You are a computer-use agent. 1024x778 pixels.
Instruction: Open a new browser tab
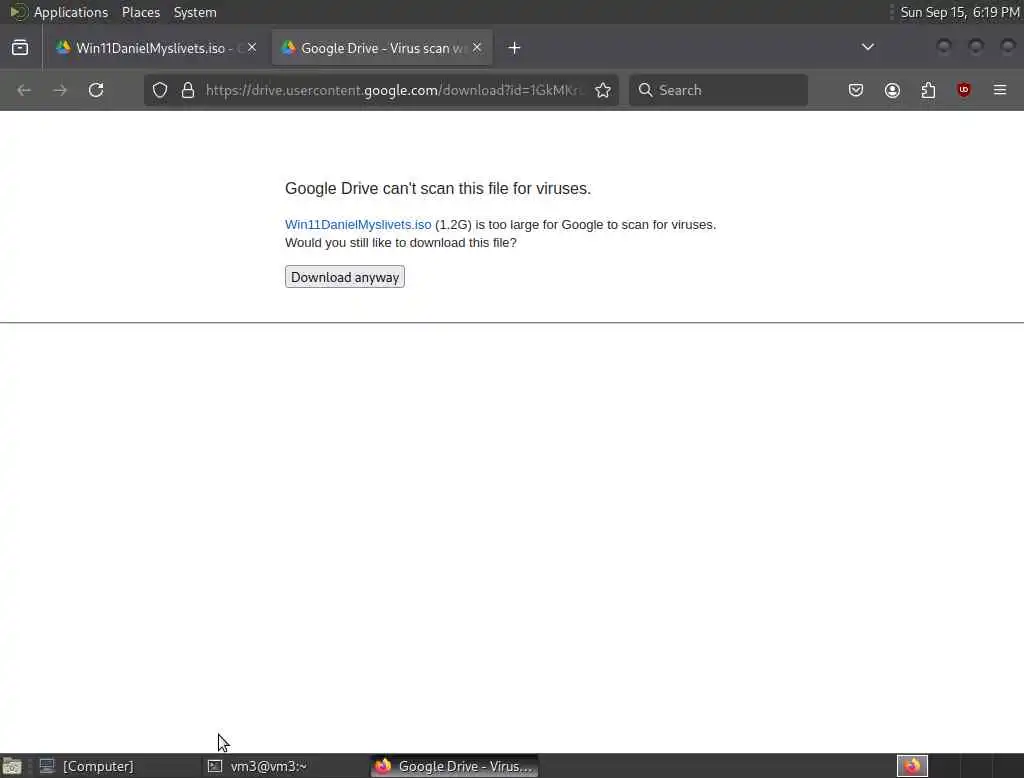click(515, 48)
